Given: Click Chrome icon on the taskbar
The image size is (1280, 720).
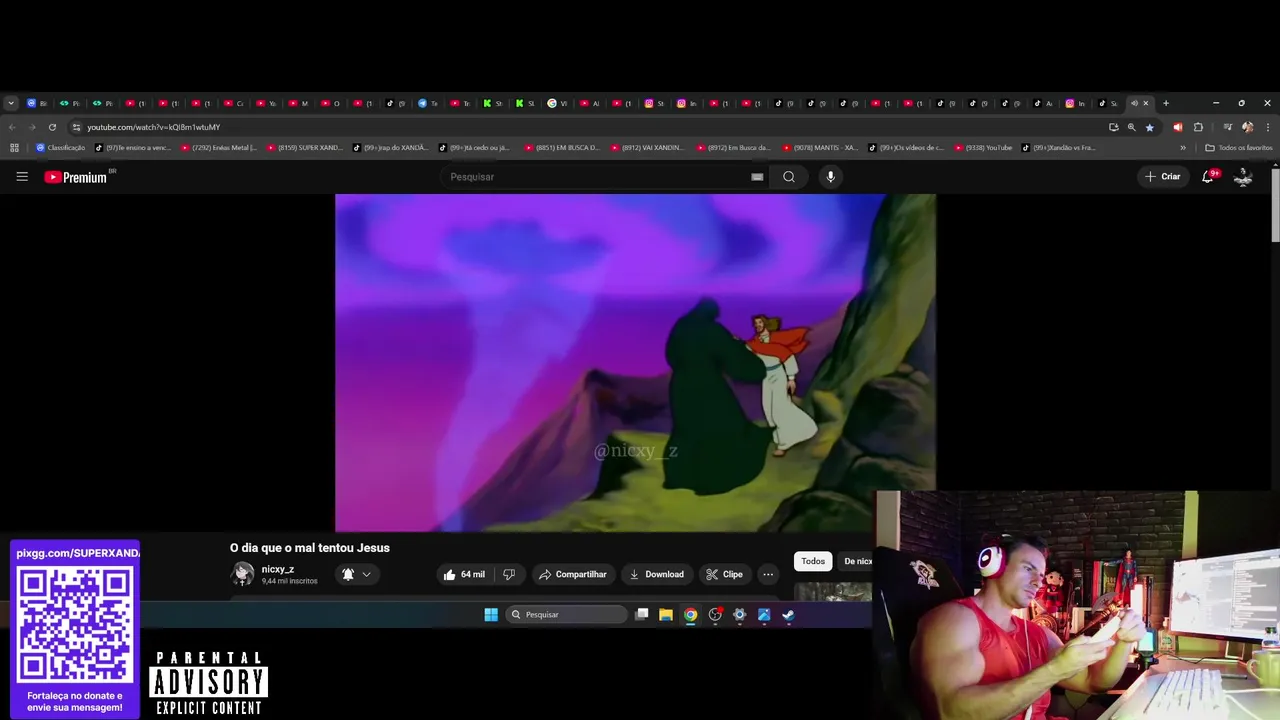Looking at the screenshot, I should [690, 615].
